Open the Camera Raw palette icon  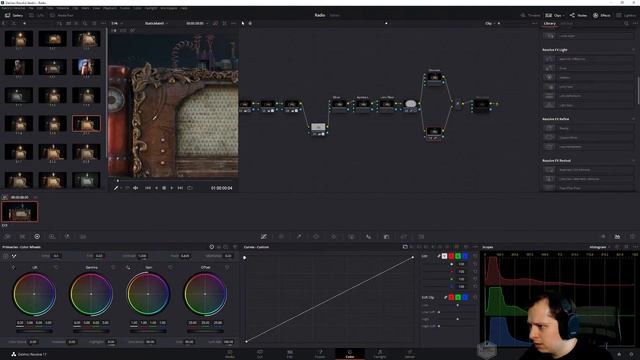tap(8, 236)
